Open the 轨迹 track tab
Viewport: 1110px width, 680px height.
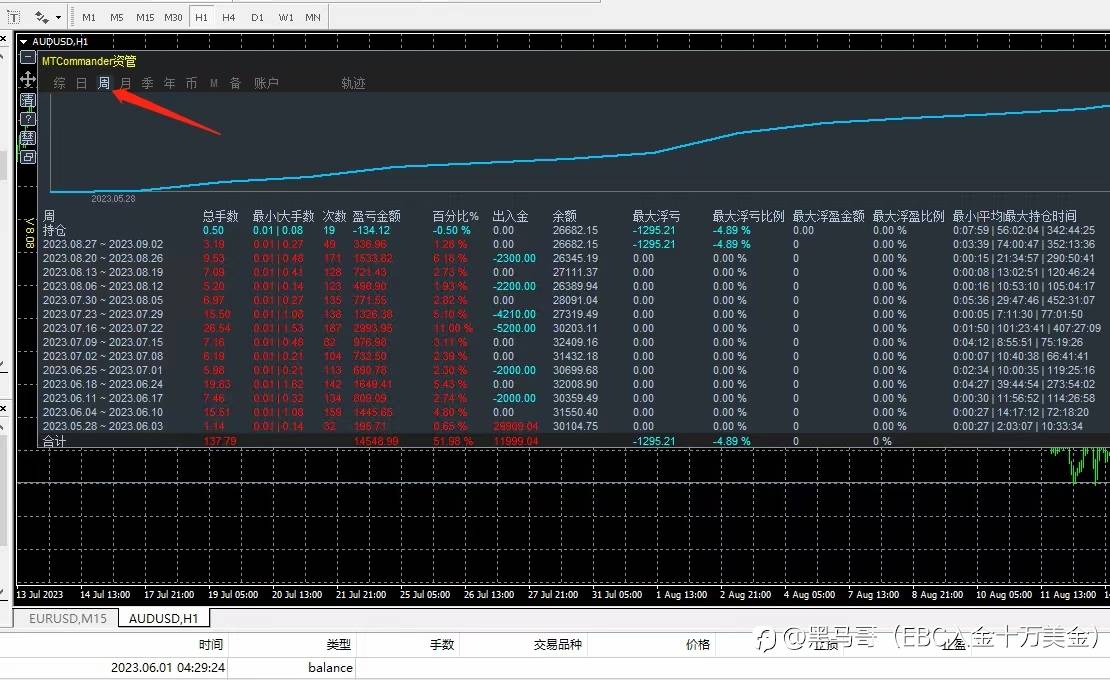coord(353,83)
